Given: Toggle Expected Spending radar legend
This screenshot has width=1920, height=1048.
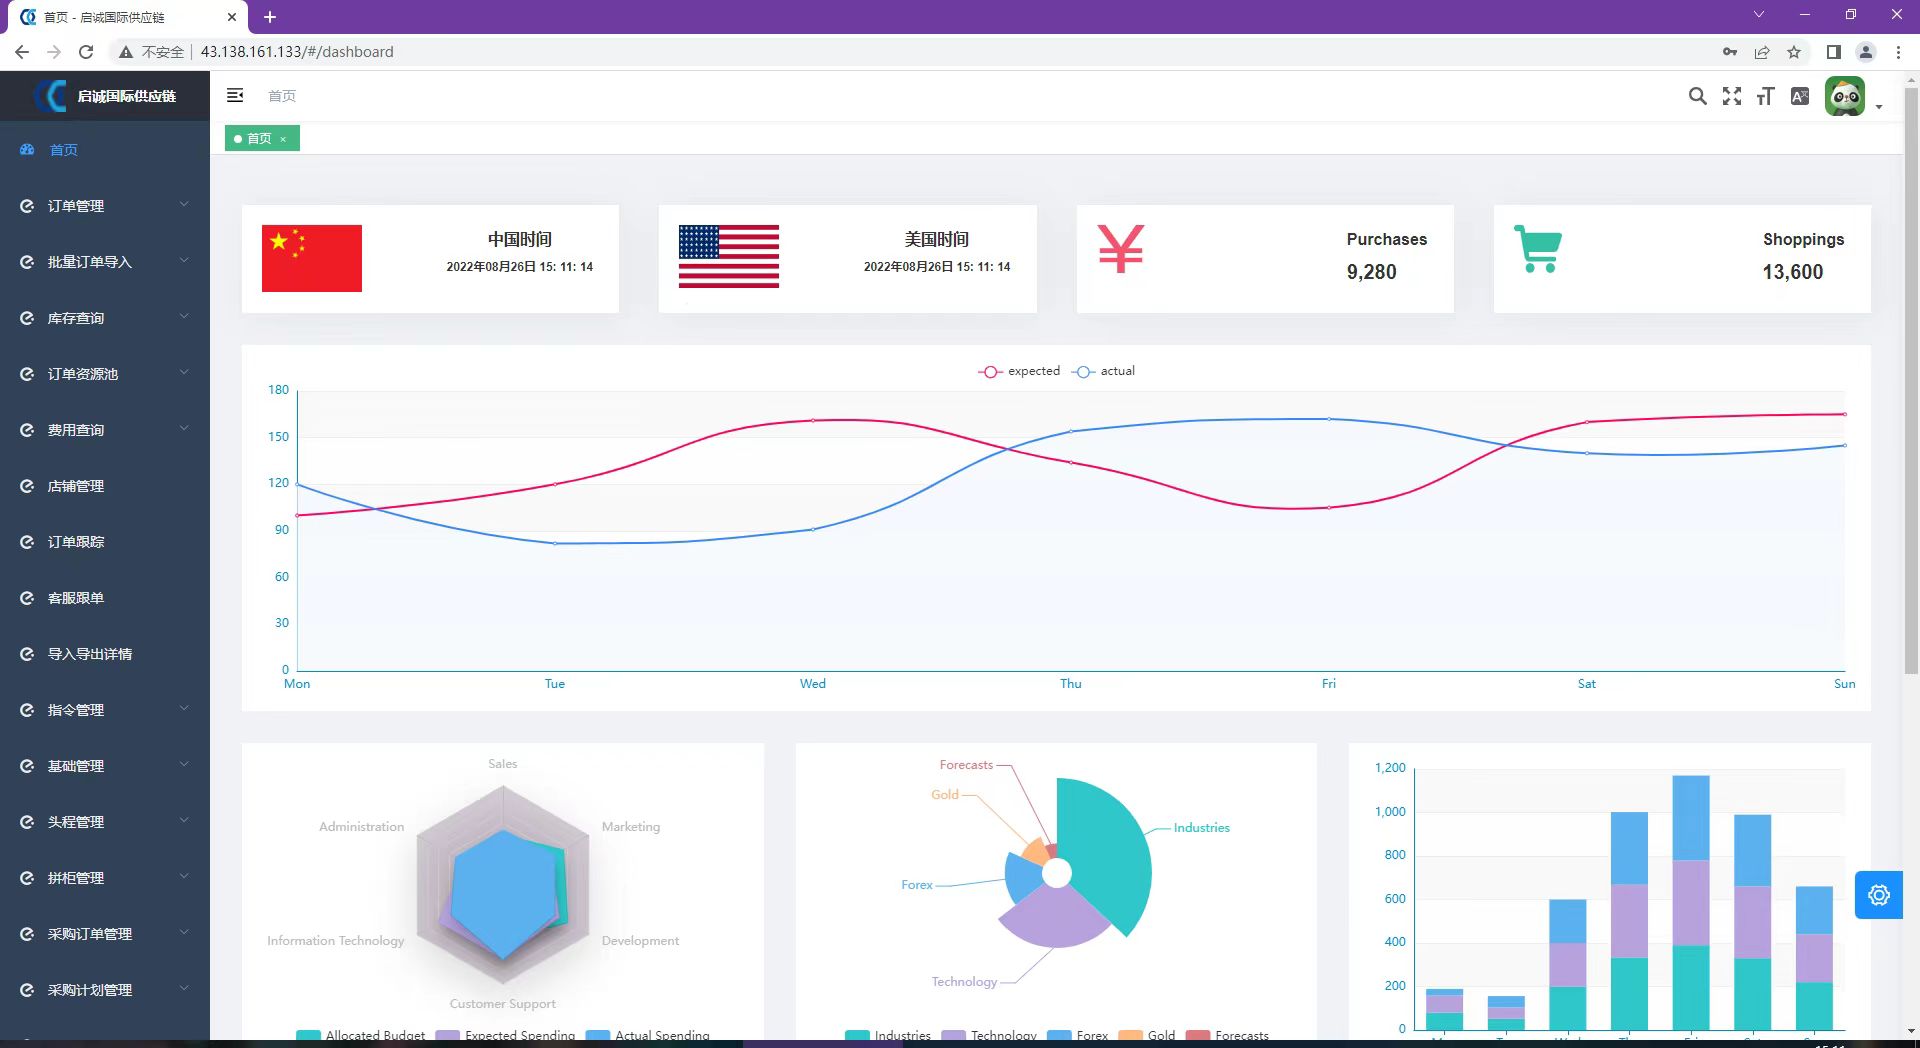Looking at the screenshot, I should coord(506,1035).
